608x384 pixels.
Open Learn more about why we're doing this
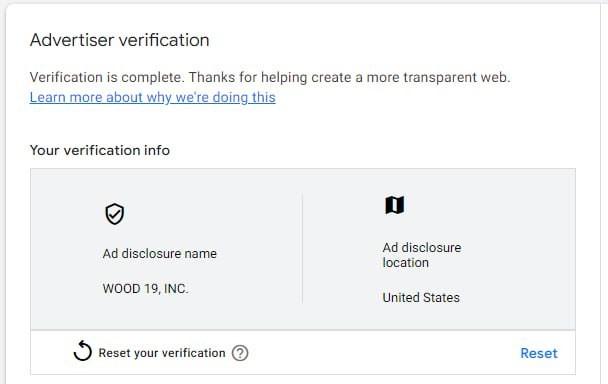[152, 97]
